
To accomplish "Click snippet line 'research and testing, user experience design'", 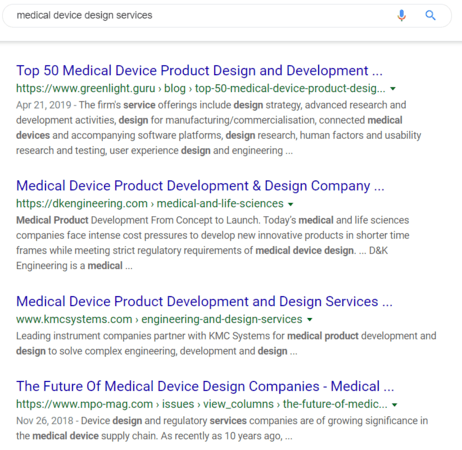I will point(113,151).
